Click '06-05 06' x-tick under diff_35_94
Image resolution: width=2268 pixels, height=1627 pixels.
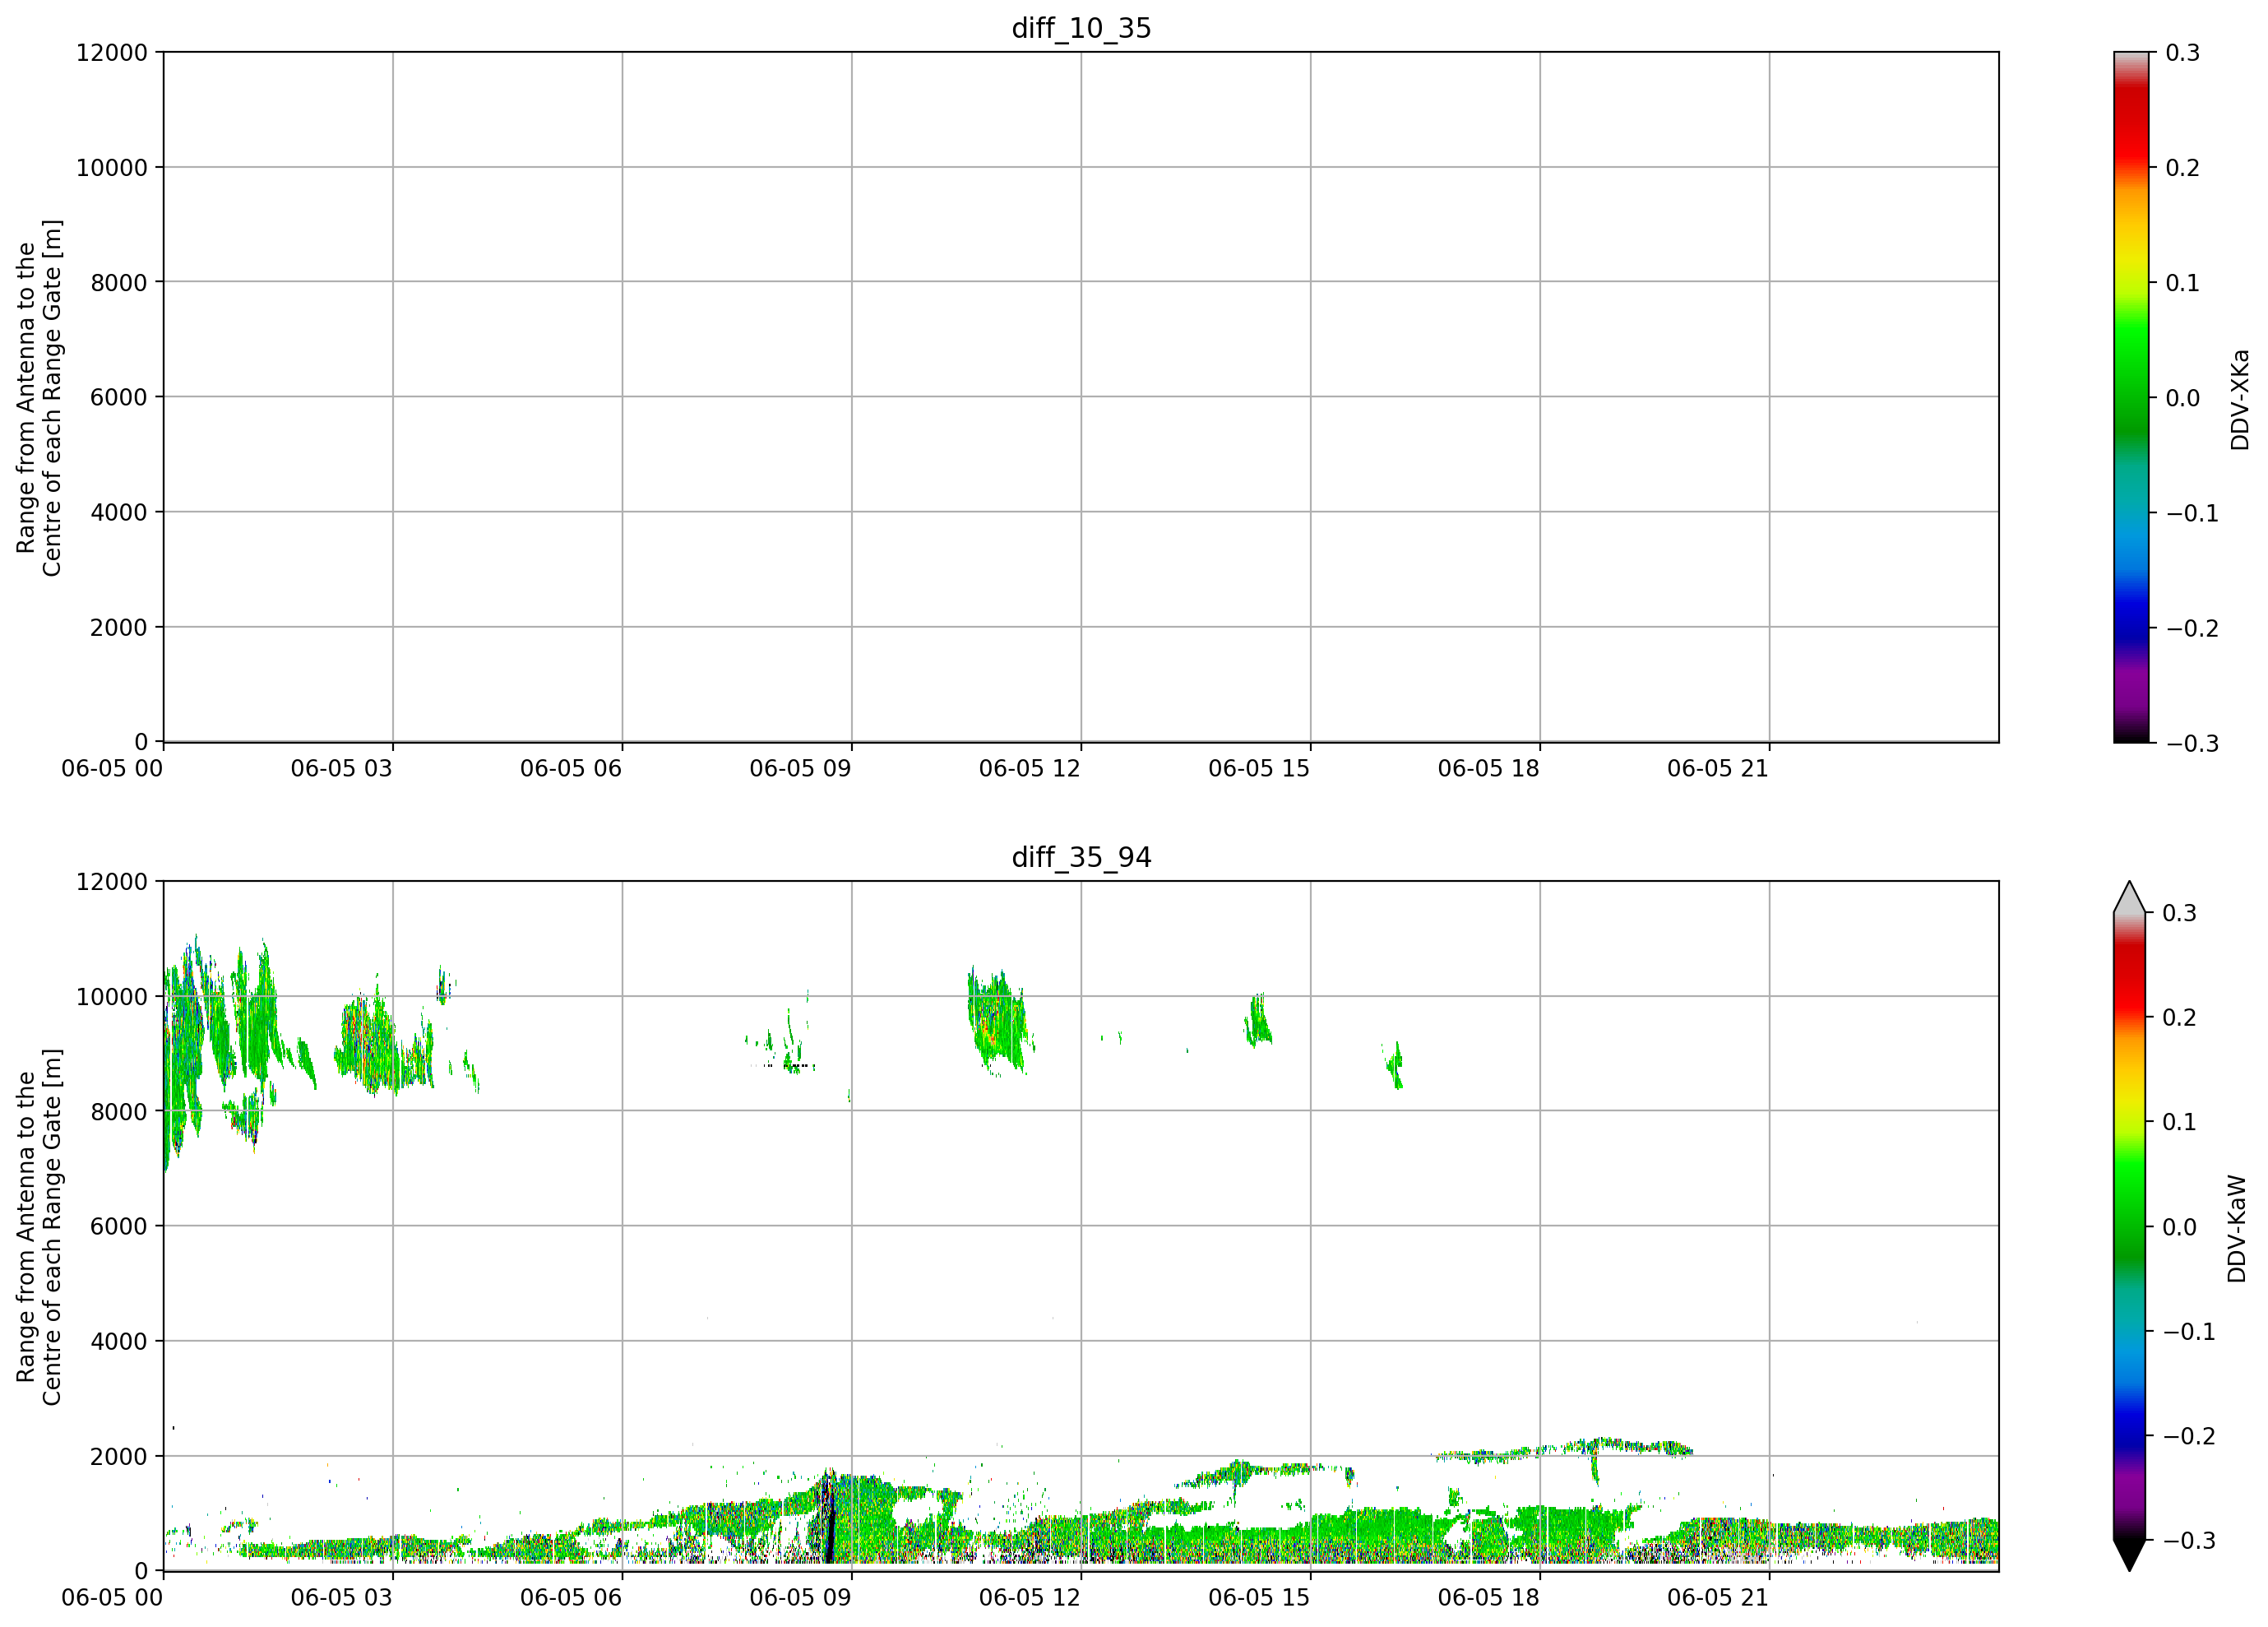pyautogui.click(x=571, y=1598)
